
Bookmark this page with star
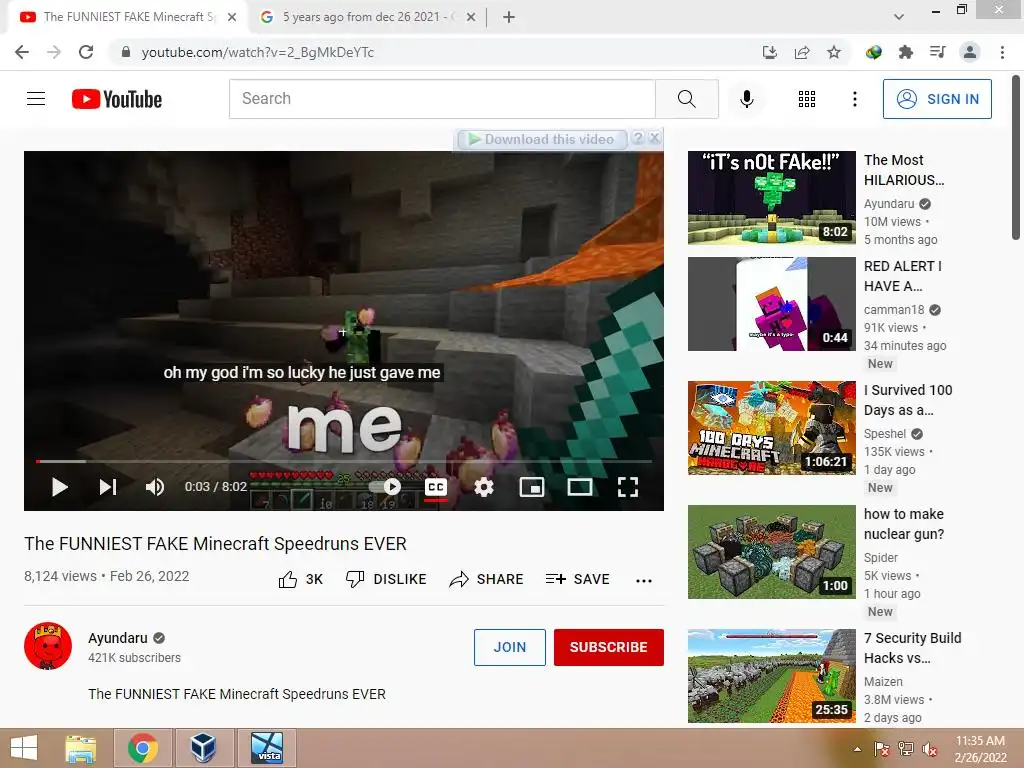[x=834, y=52]
